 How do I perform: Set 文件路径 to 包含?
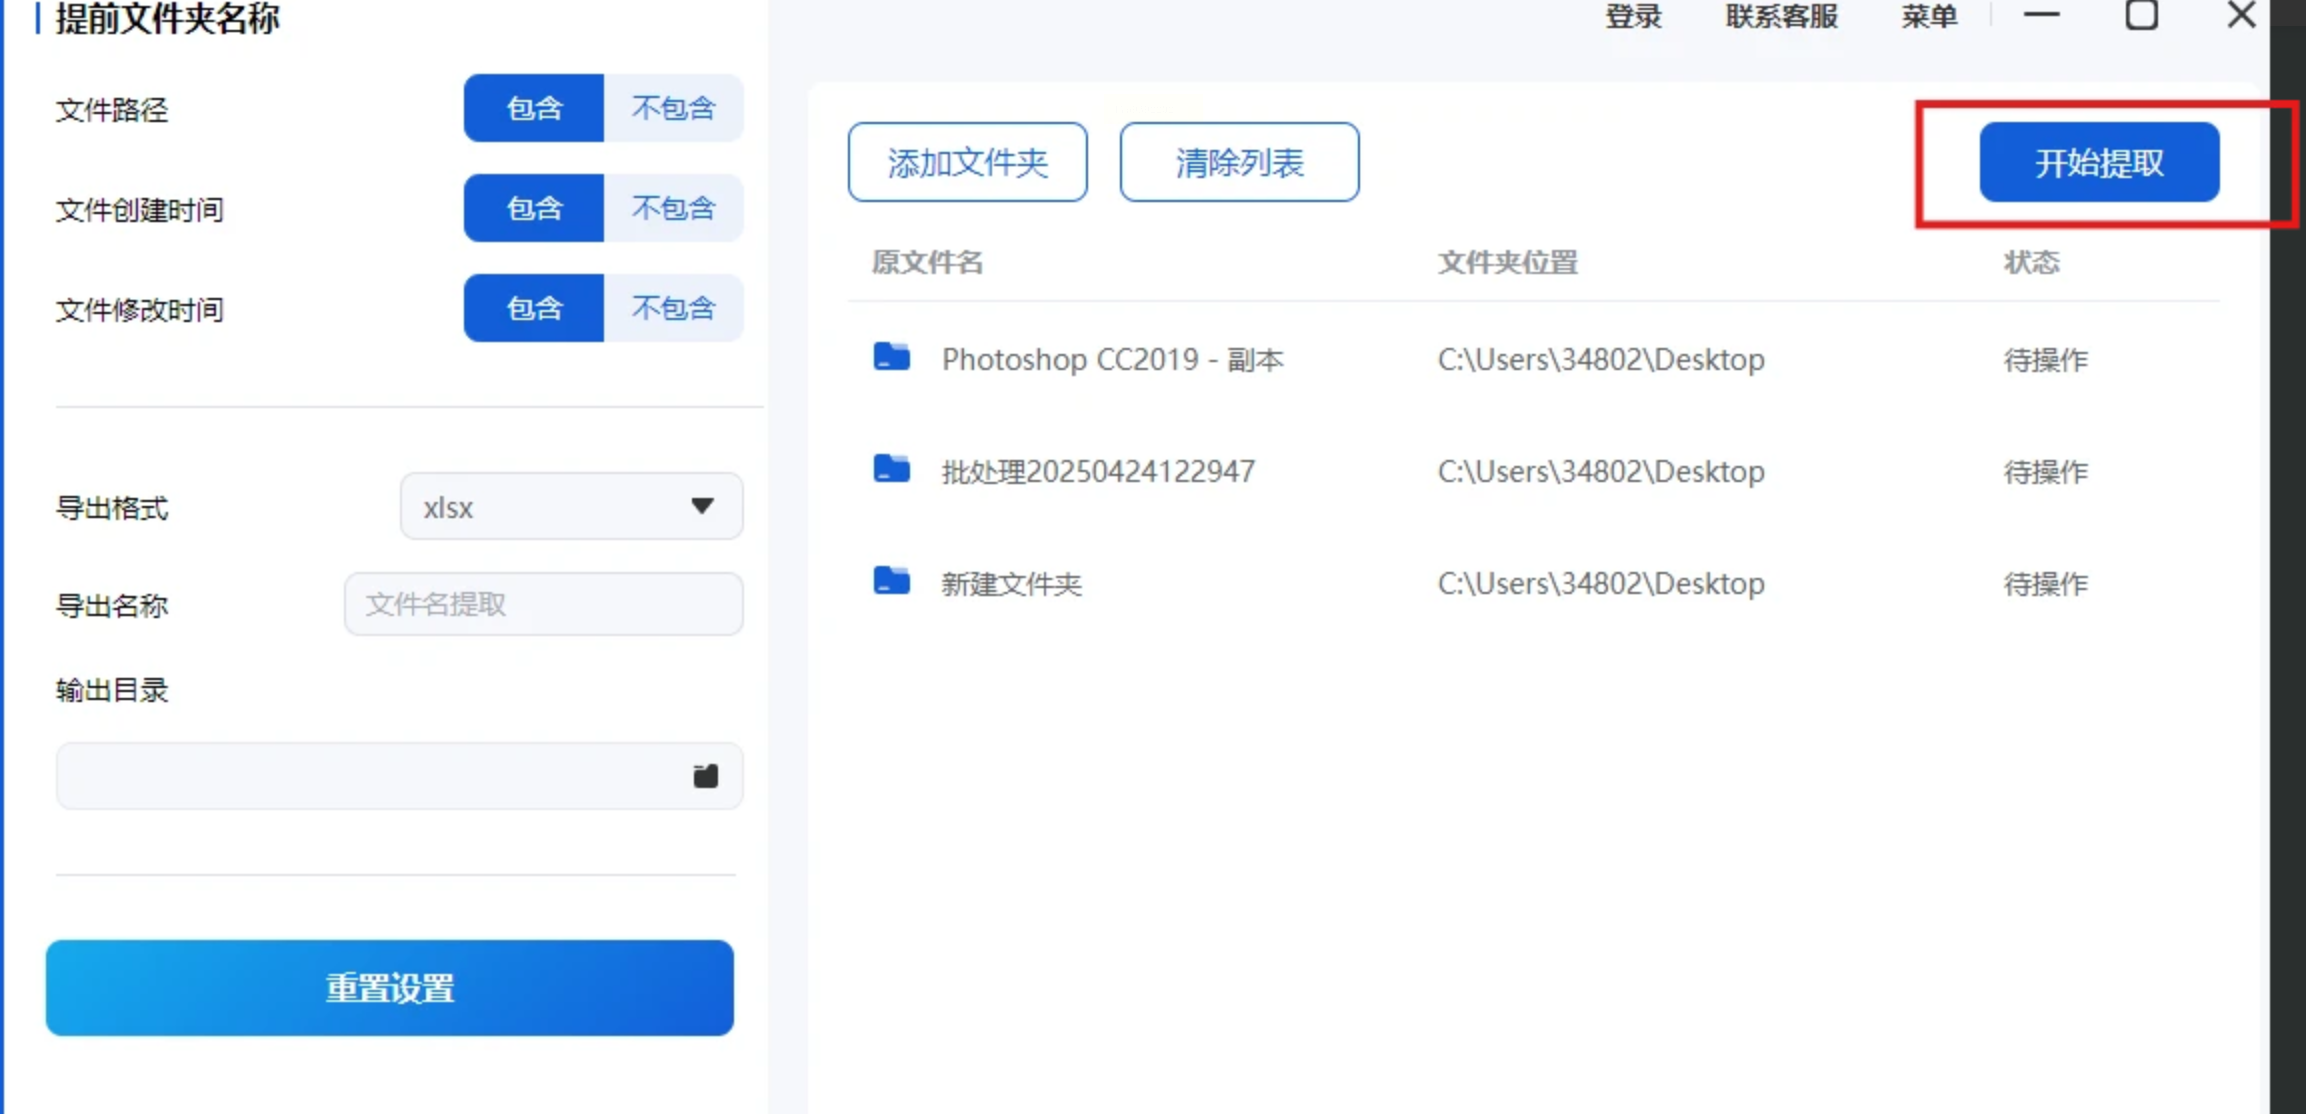click(534, 108)
